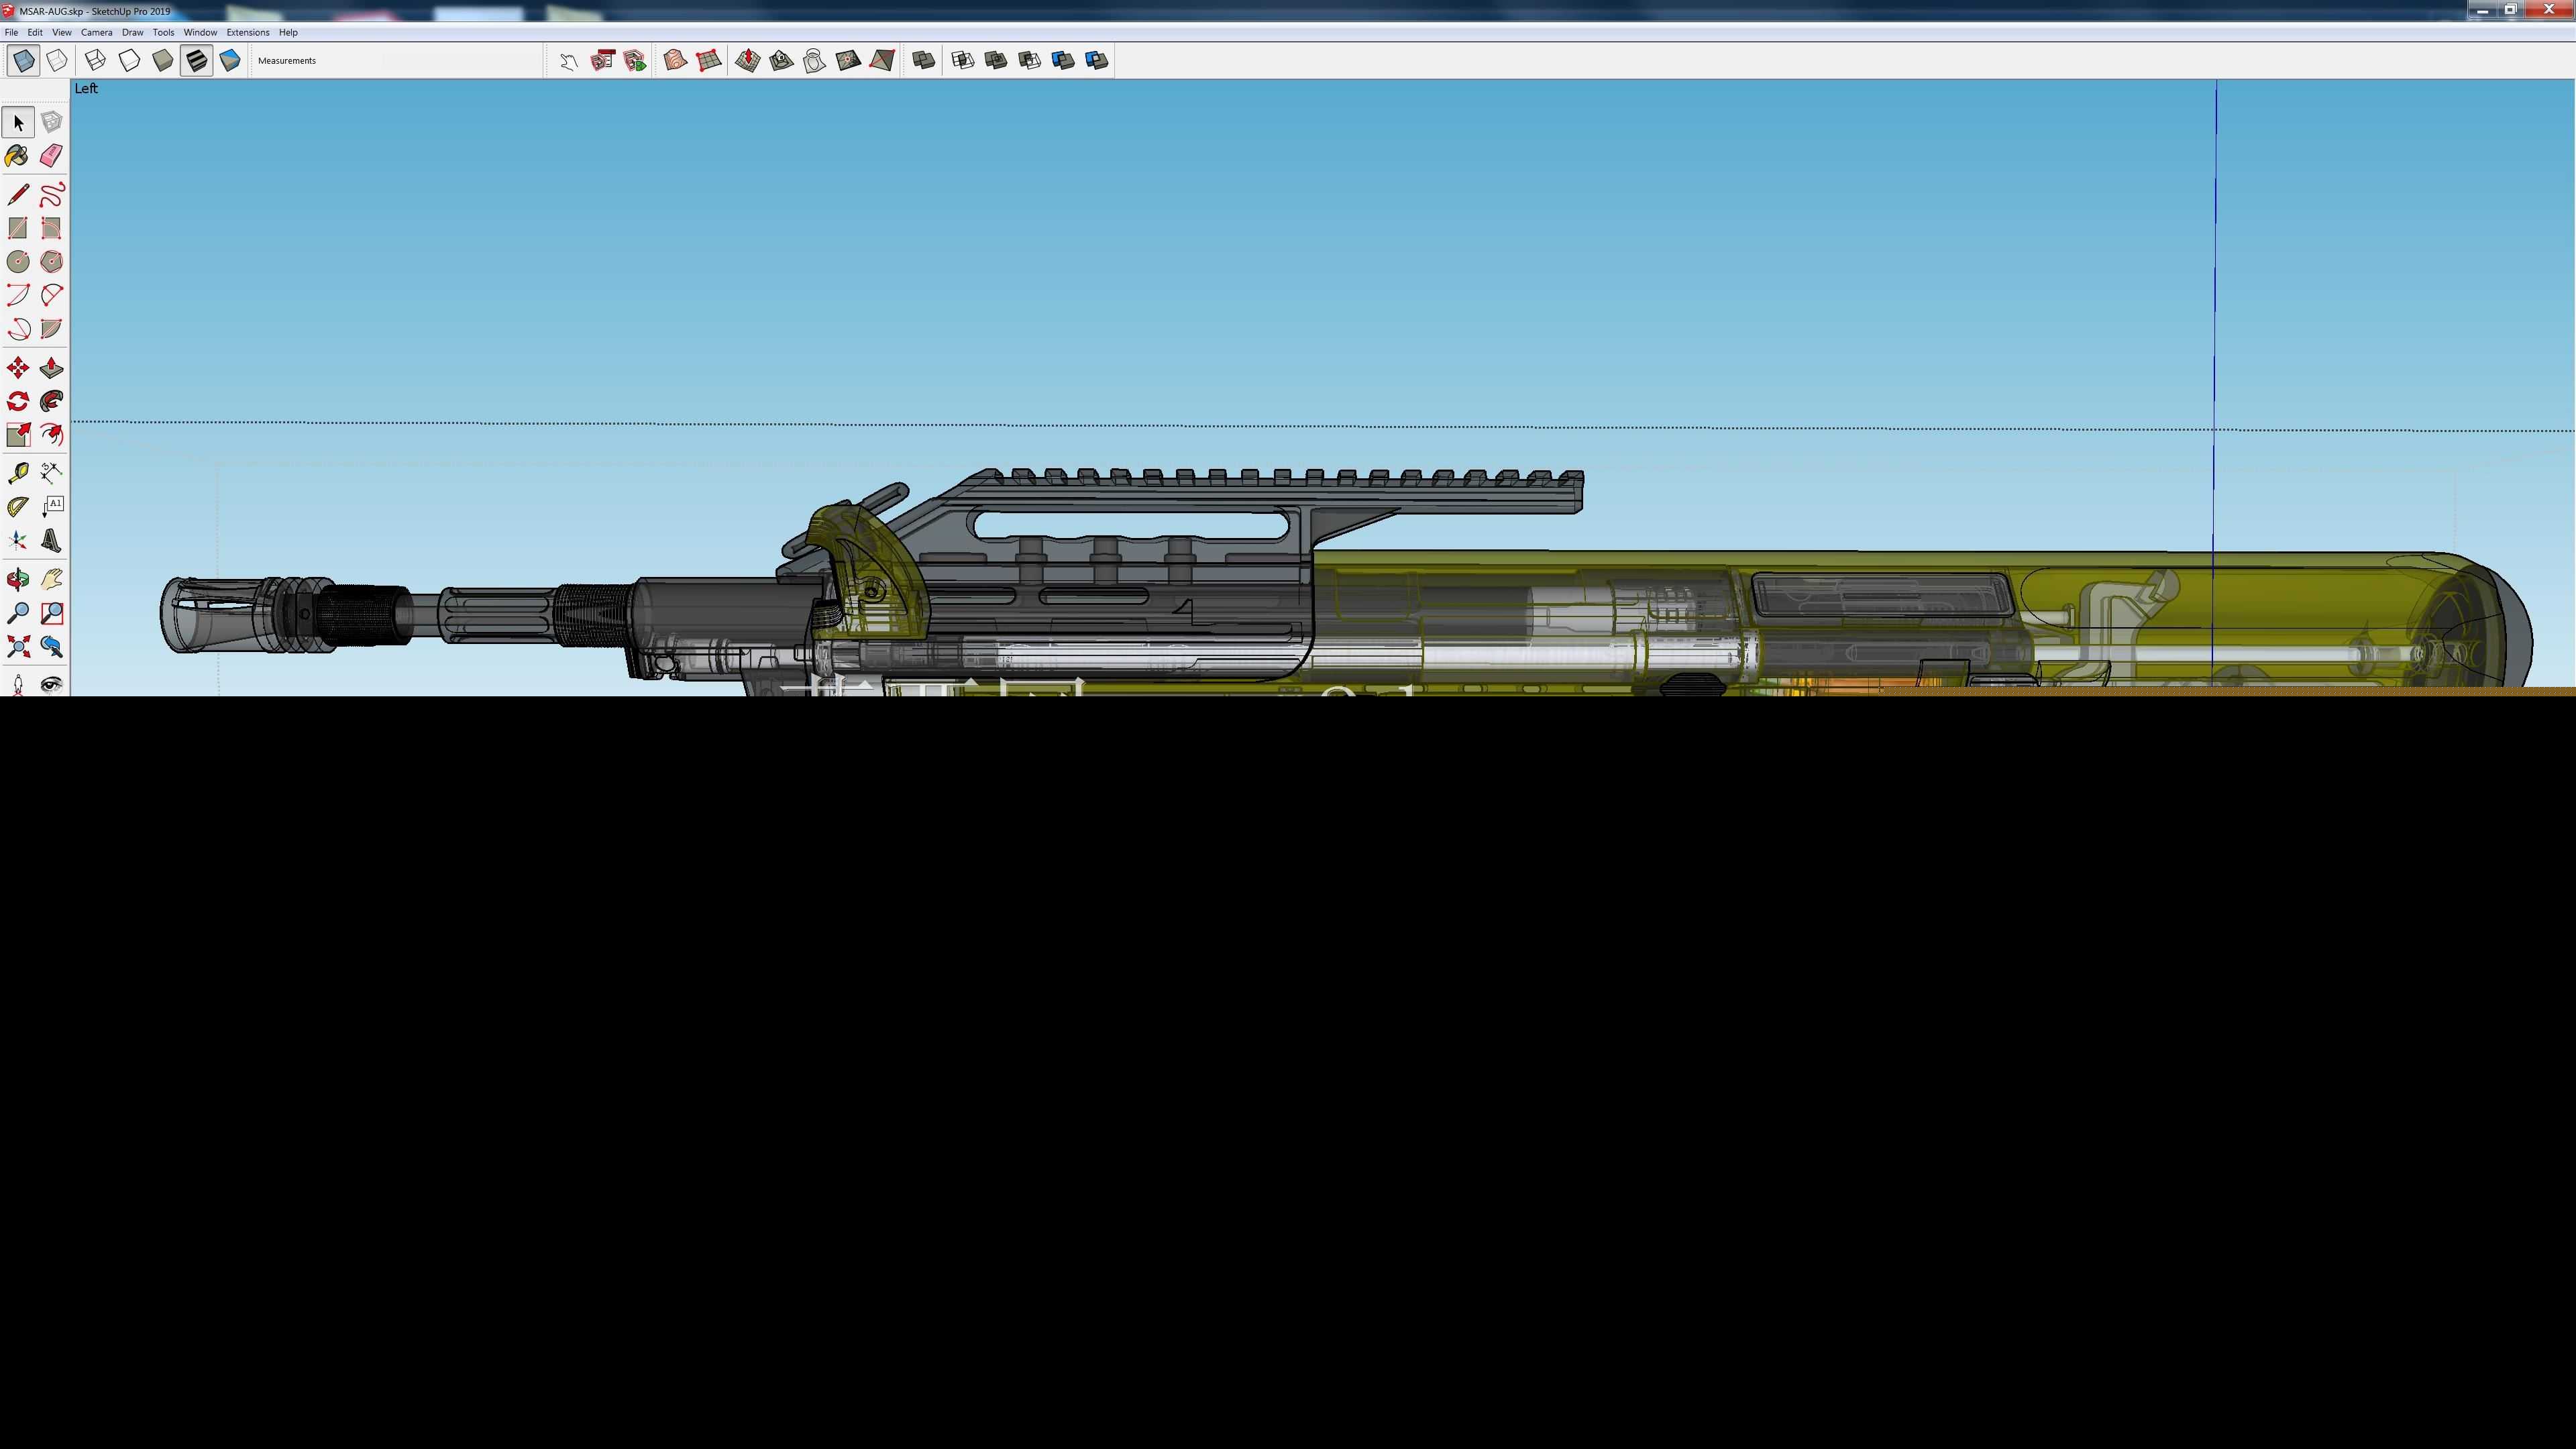Select the Sandbox Add Detail tool
2576x1449 pixels.
[x=848, y=61]
